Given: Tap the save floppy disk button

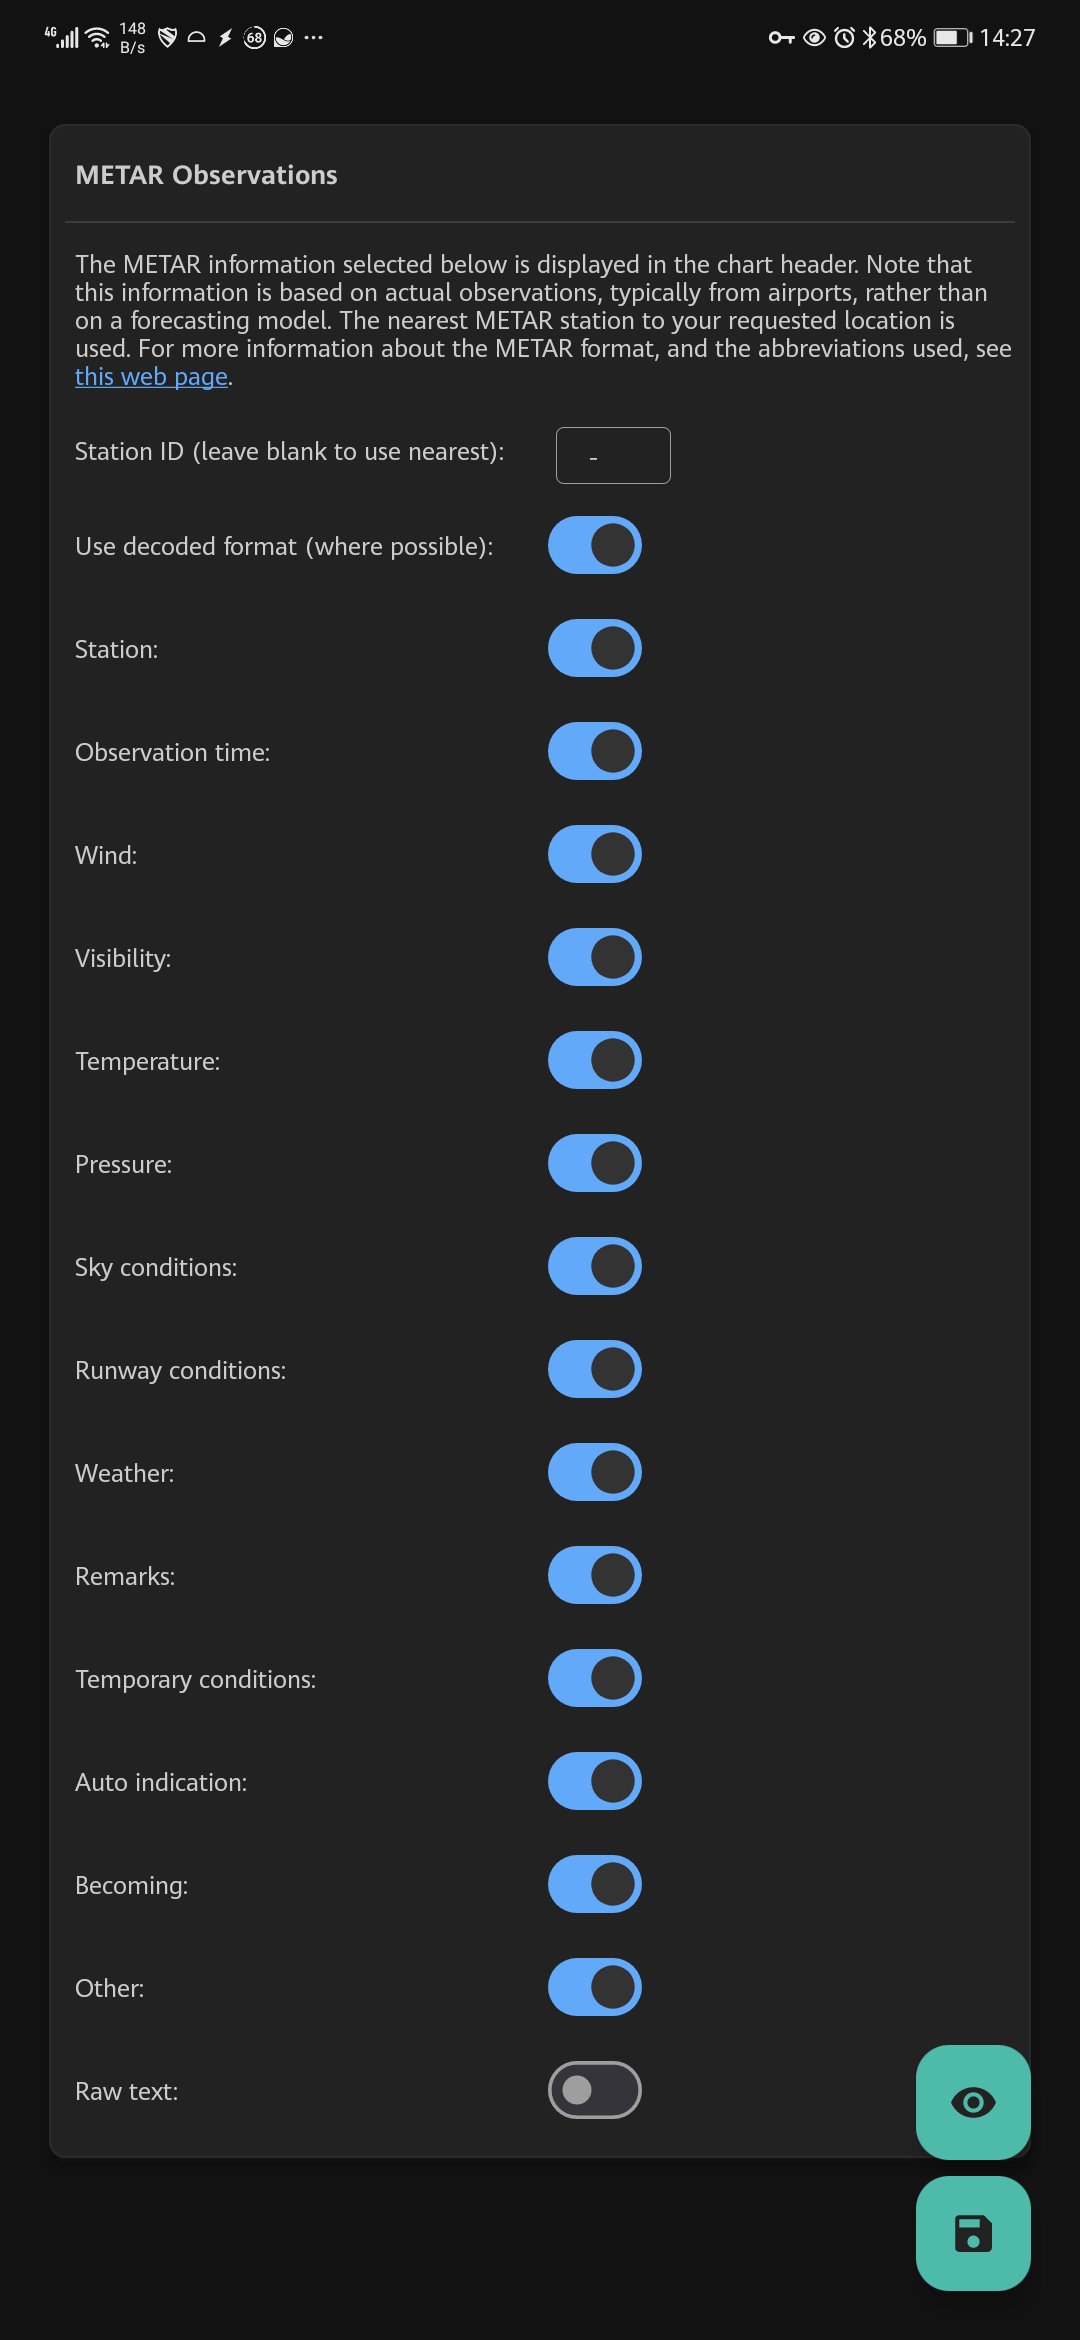Looking at the screenshot, I should (972, 2233).
